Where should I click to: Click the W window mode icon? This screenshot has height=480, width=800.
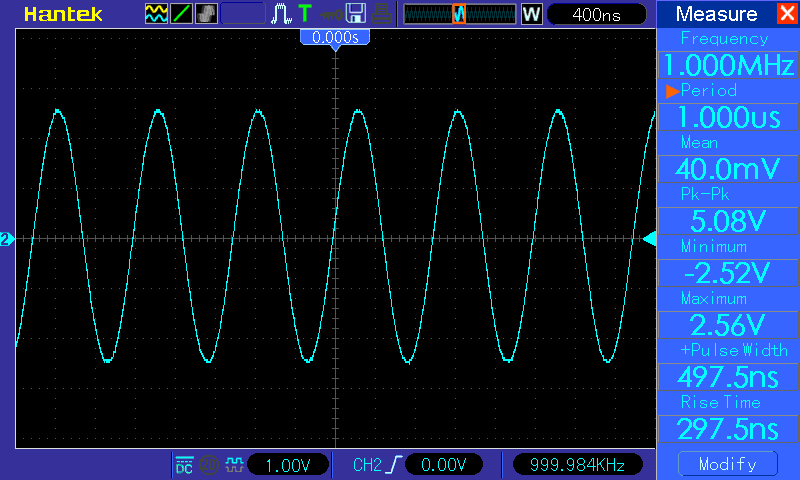(531, 14)
